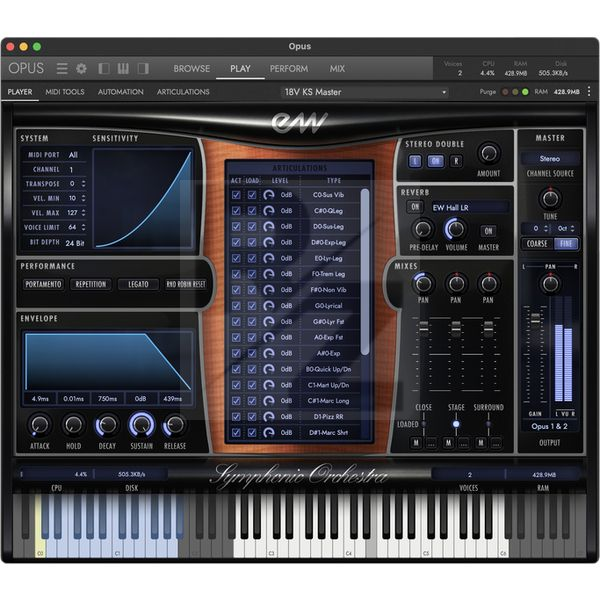Click the level knob for C0-Sus Vib
Image resolution: width=600 pixels, height=600 pixels.
pos(269,195)
